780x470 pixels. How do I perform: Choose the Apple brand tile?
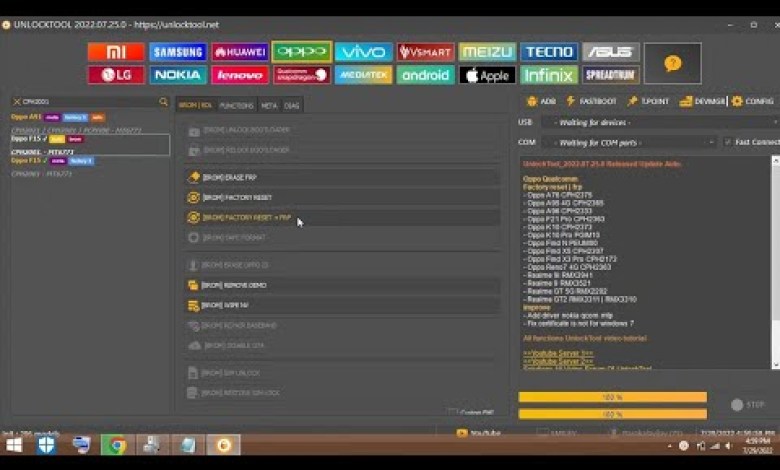pos(487,75)
